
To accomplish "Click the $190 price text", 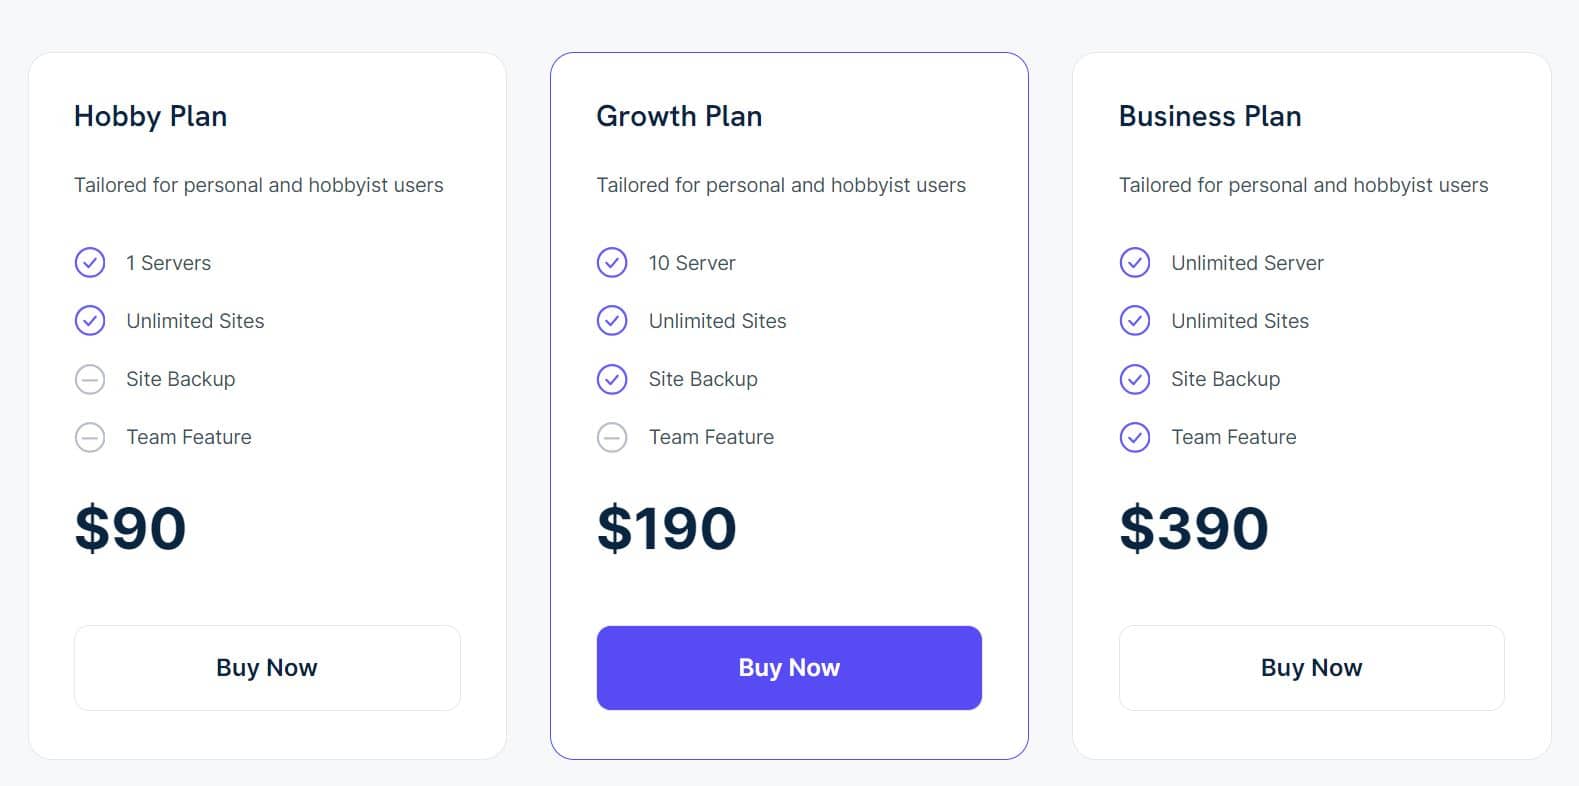I will (666, 528).
